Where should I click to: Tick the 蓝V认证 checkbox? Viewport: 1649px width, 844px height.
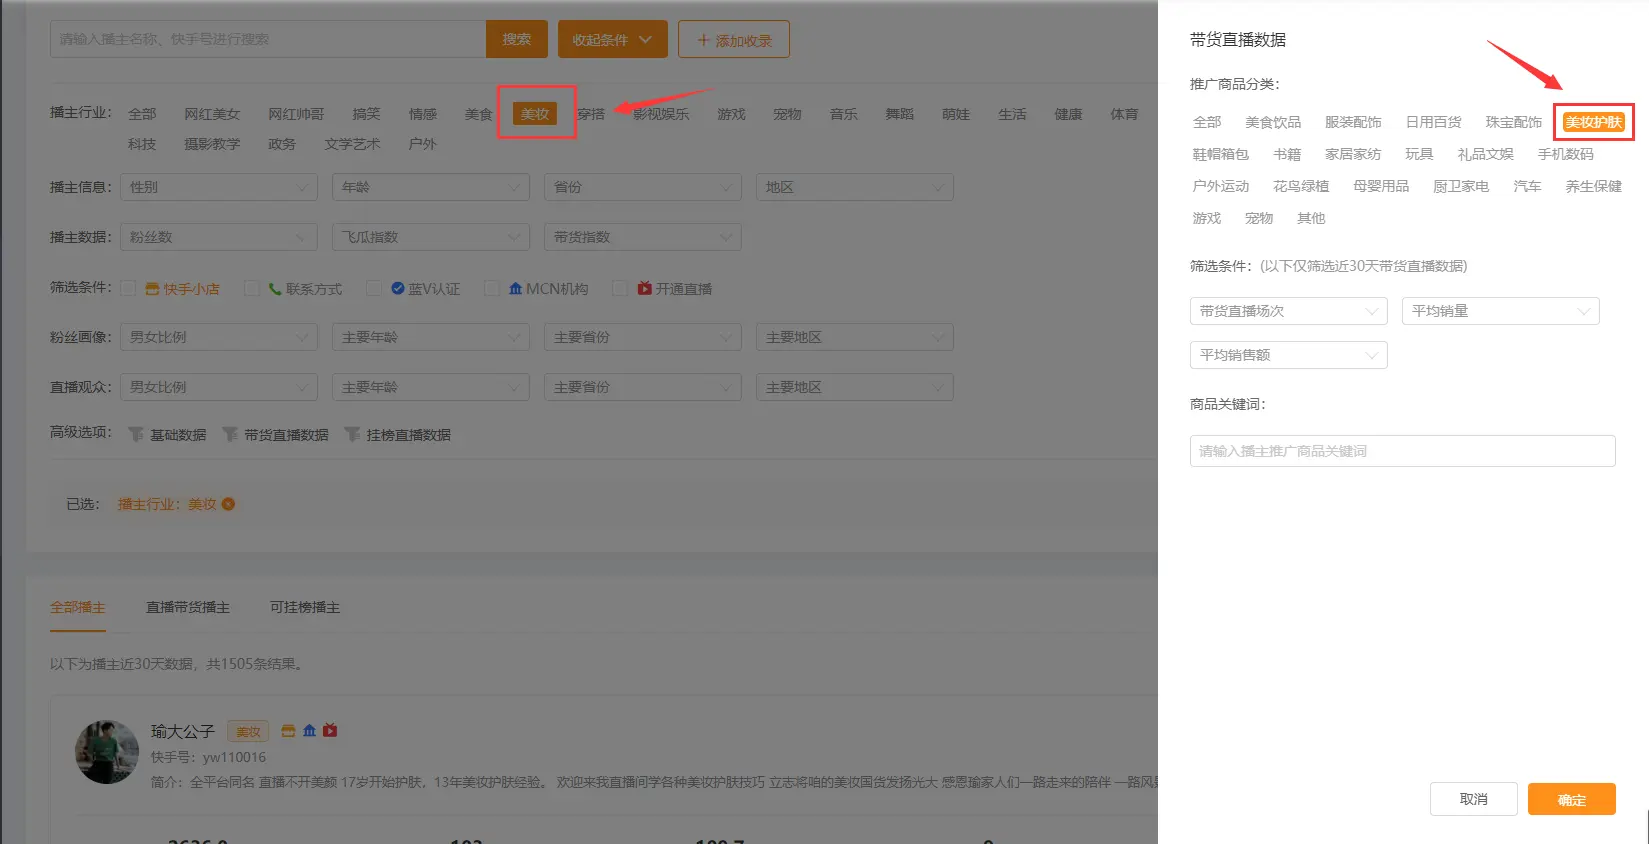coord(374,289)
